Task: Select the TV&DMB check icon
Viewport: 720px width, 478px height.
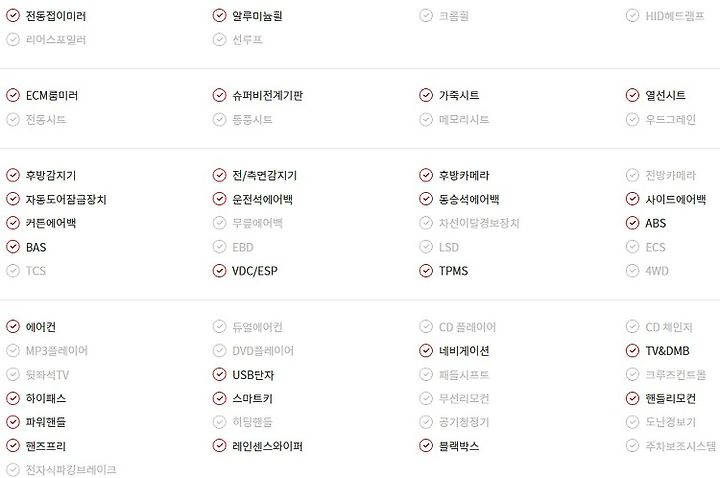Action: (632, 350)
